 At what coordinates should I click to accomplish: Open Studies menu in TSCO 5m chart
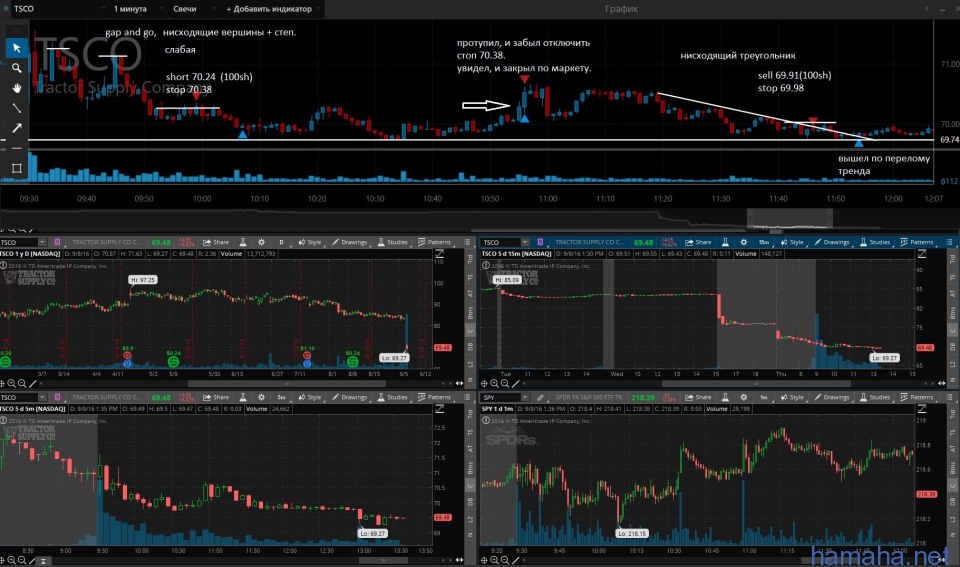point(393,397)
